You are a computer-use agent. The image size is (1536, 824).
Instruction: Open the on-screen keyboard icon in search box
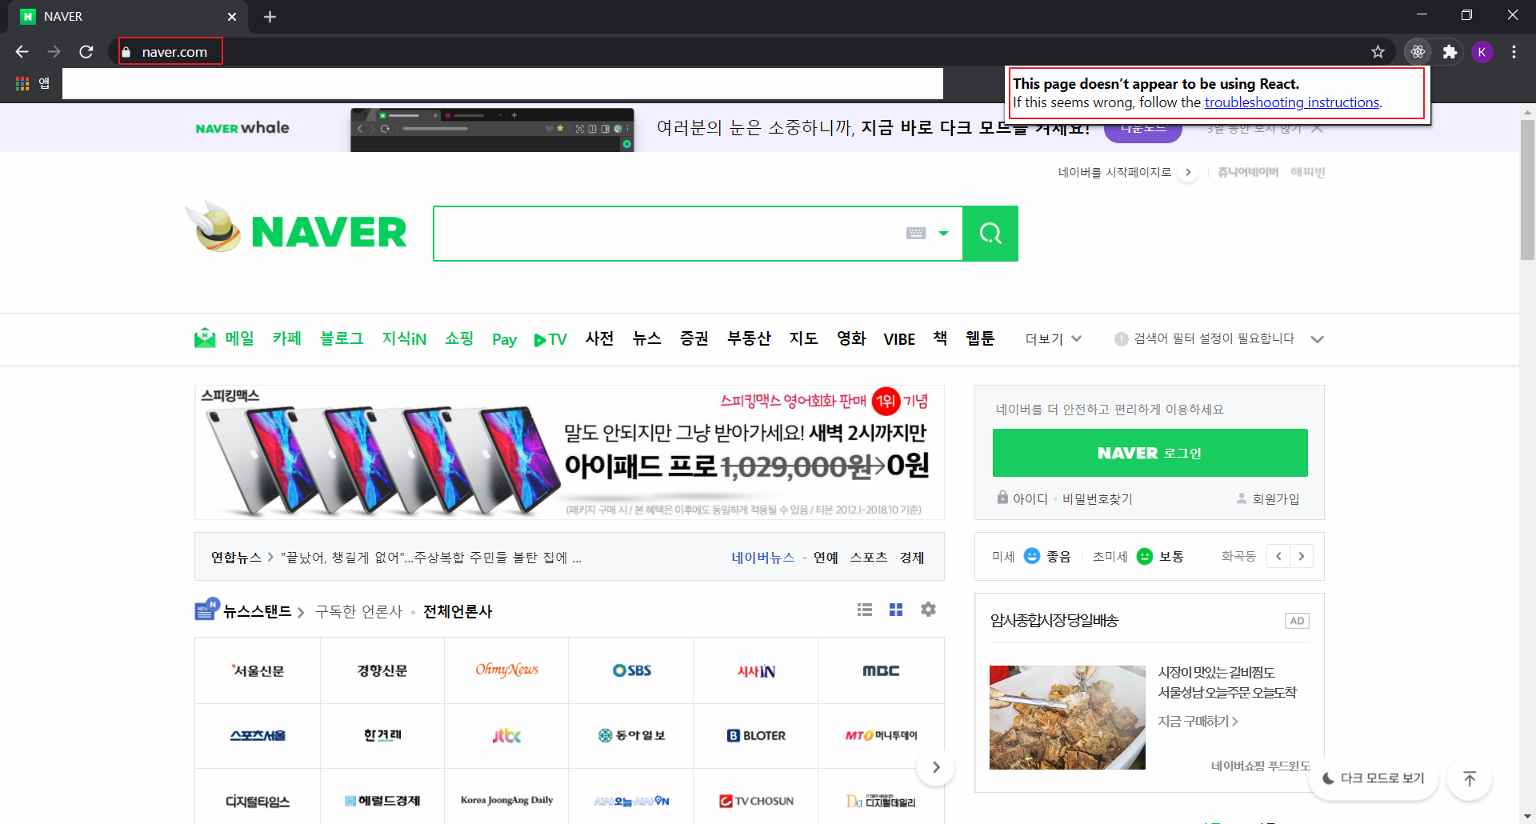(x=916, y=233)
